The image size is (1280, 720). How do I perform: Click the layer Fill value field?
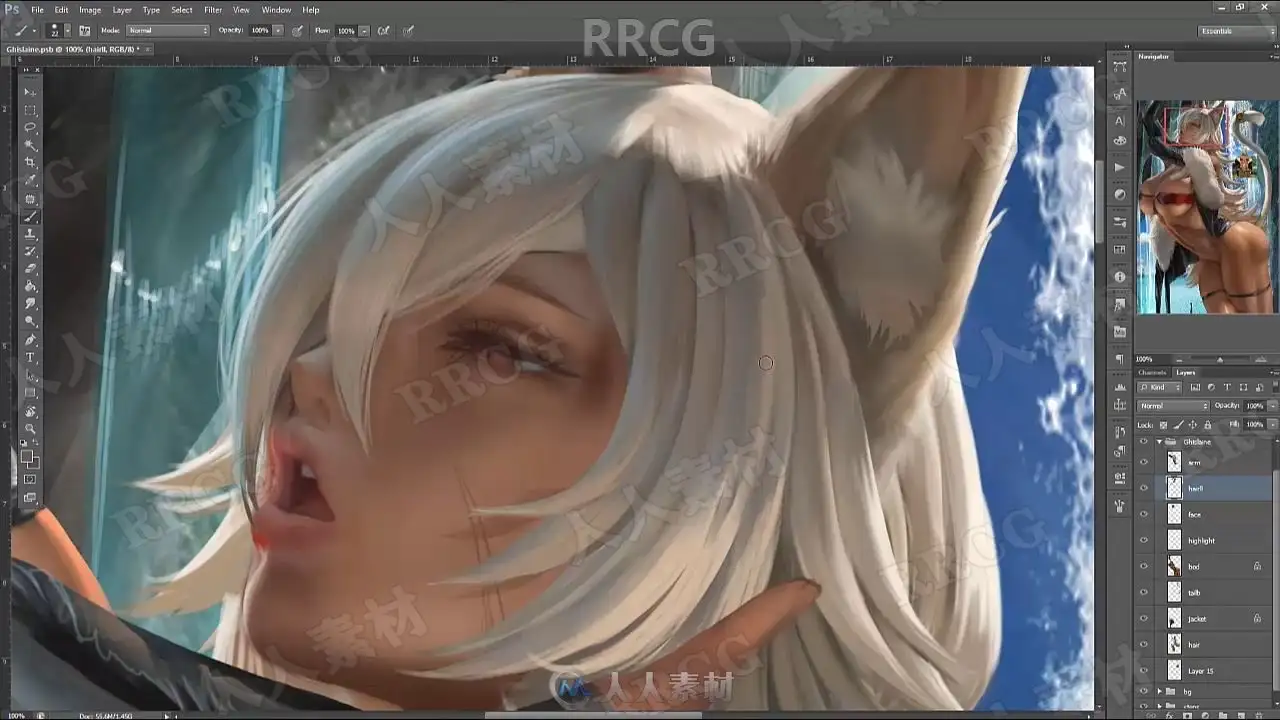point(1254,424)
